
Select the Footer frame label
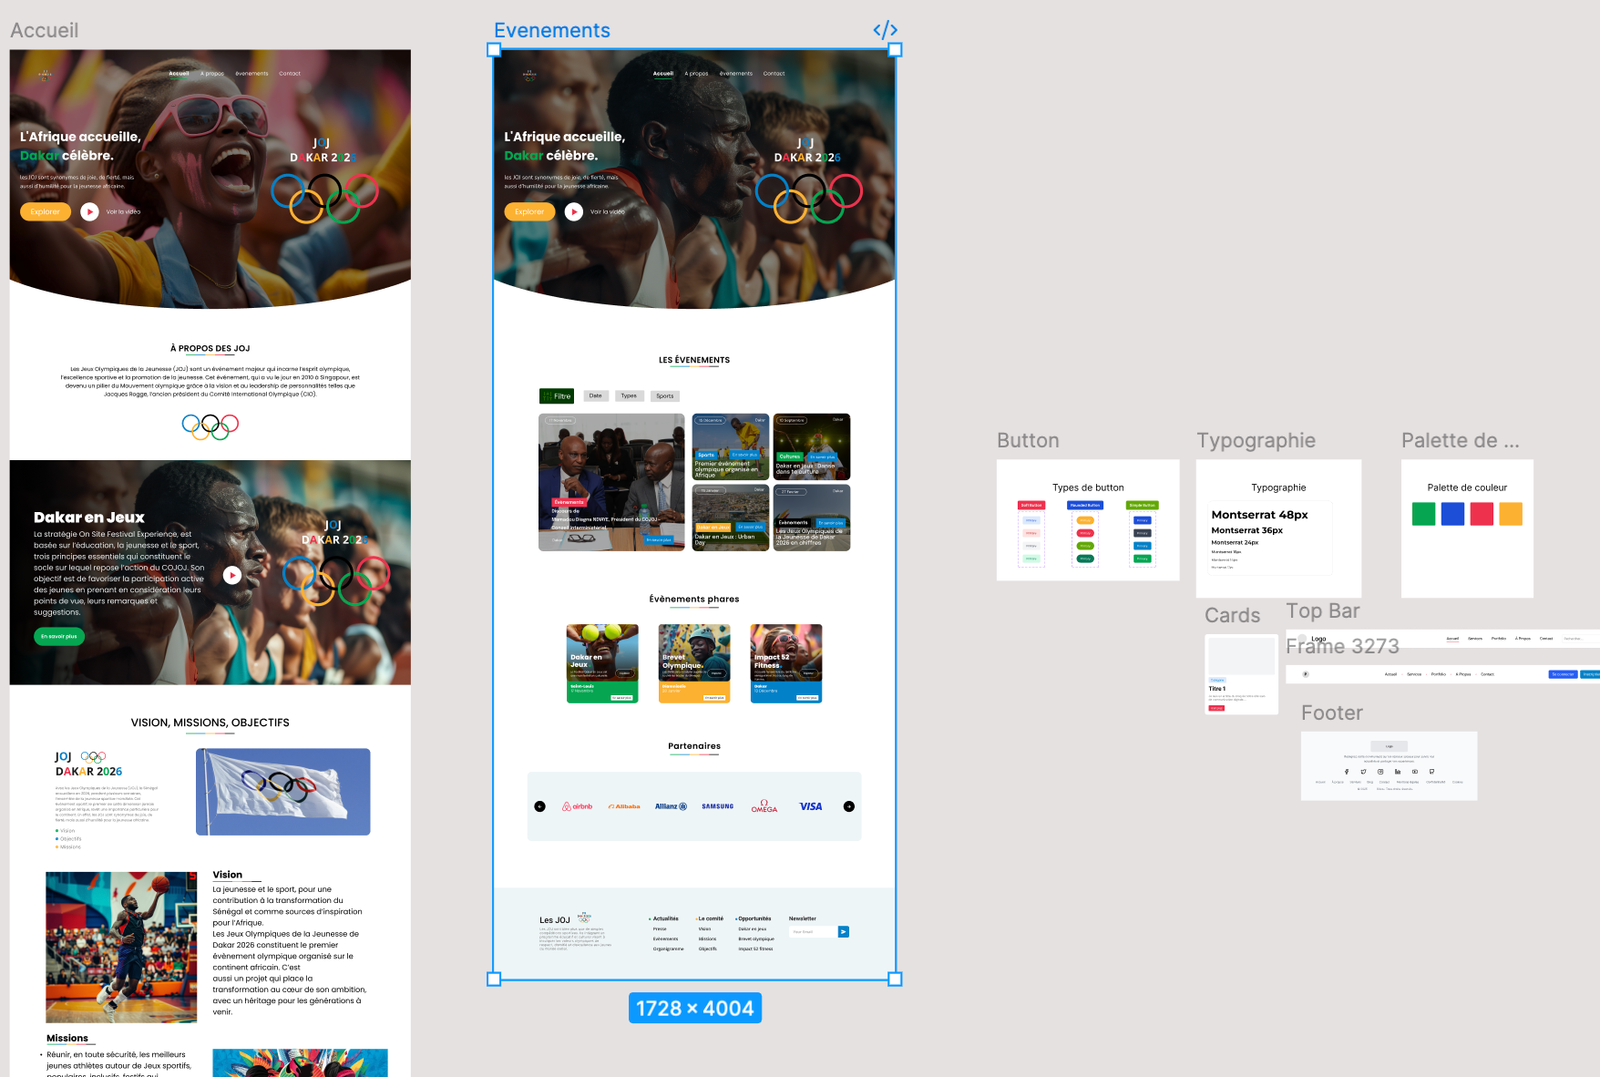tap(1332, 713)
